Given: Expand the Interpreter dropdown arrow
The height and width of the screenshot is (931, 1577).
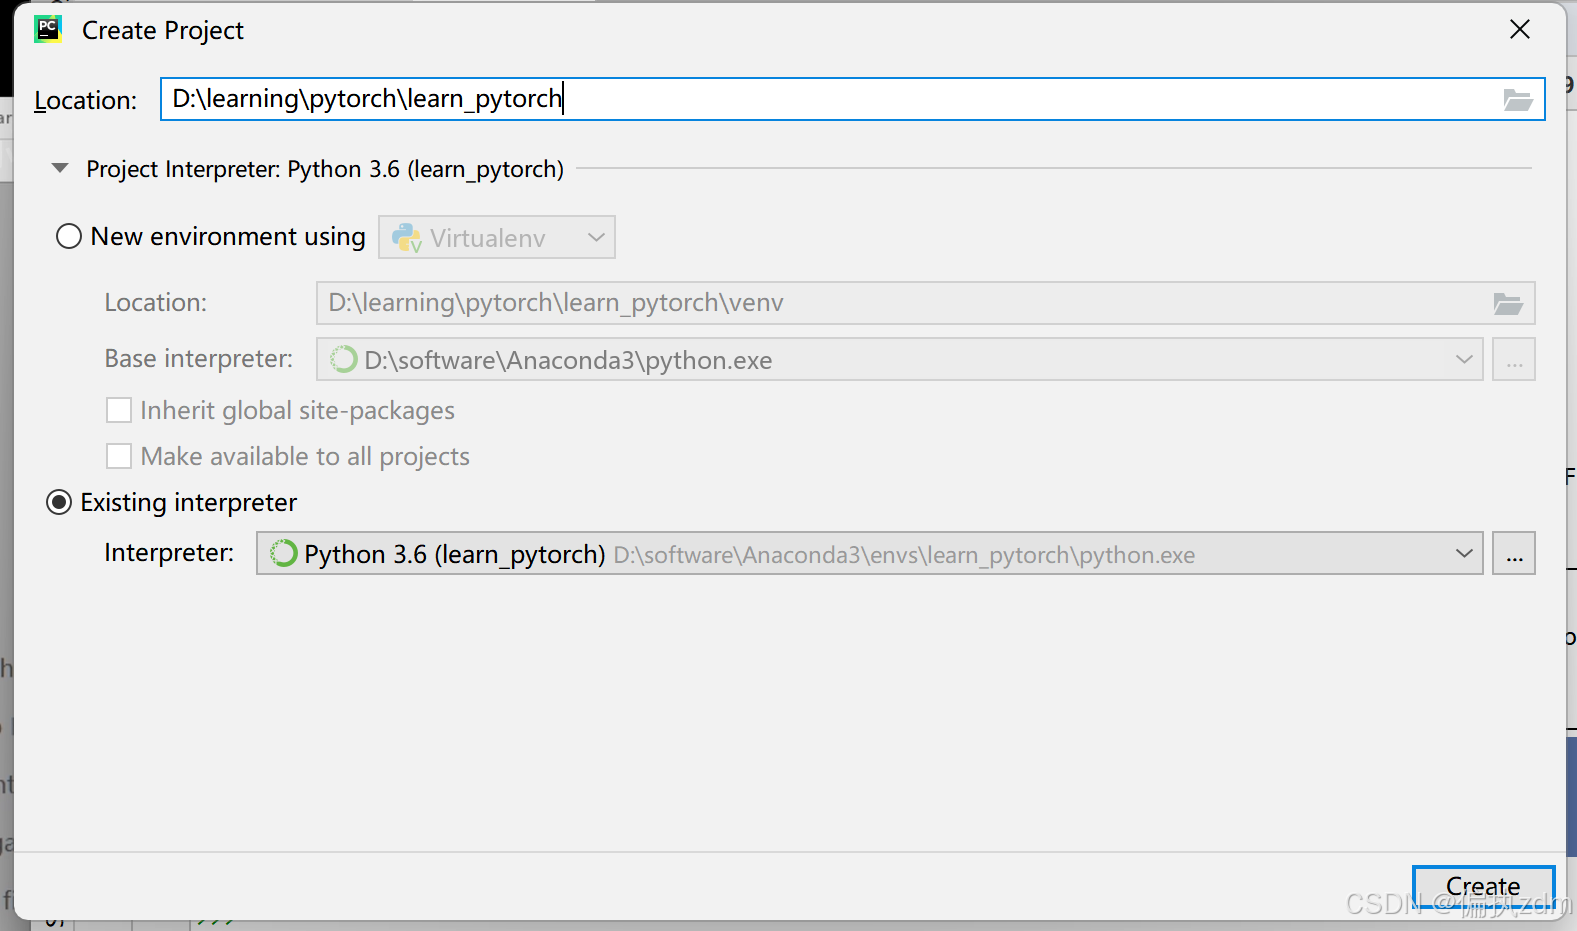Looking at the screenshot, I should (x=1464, y=554).
